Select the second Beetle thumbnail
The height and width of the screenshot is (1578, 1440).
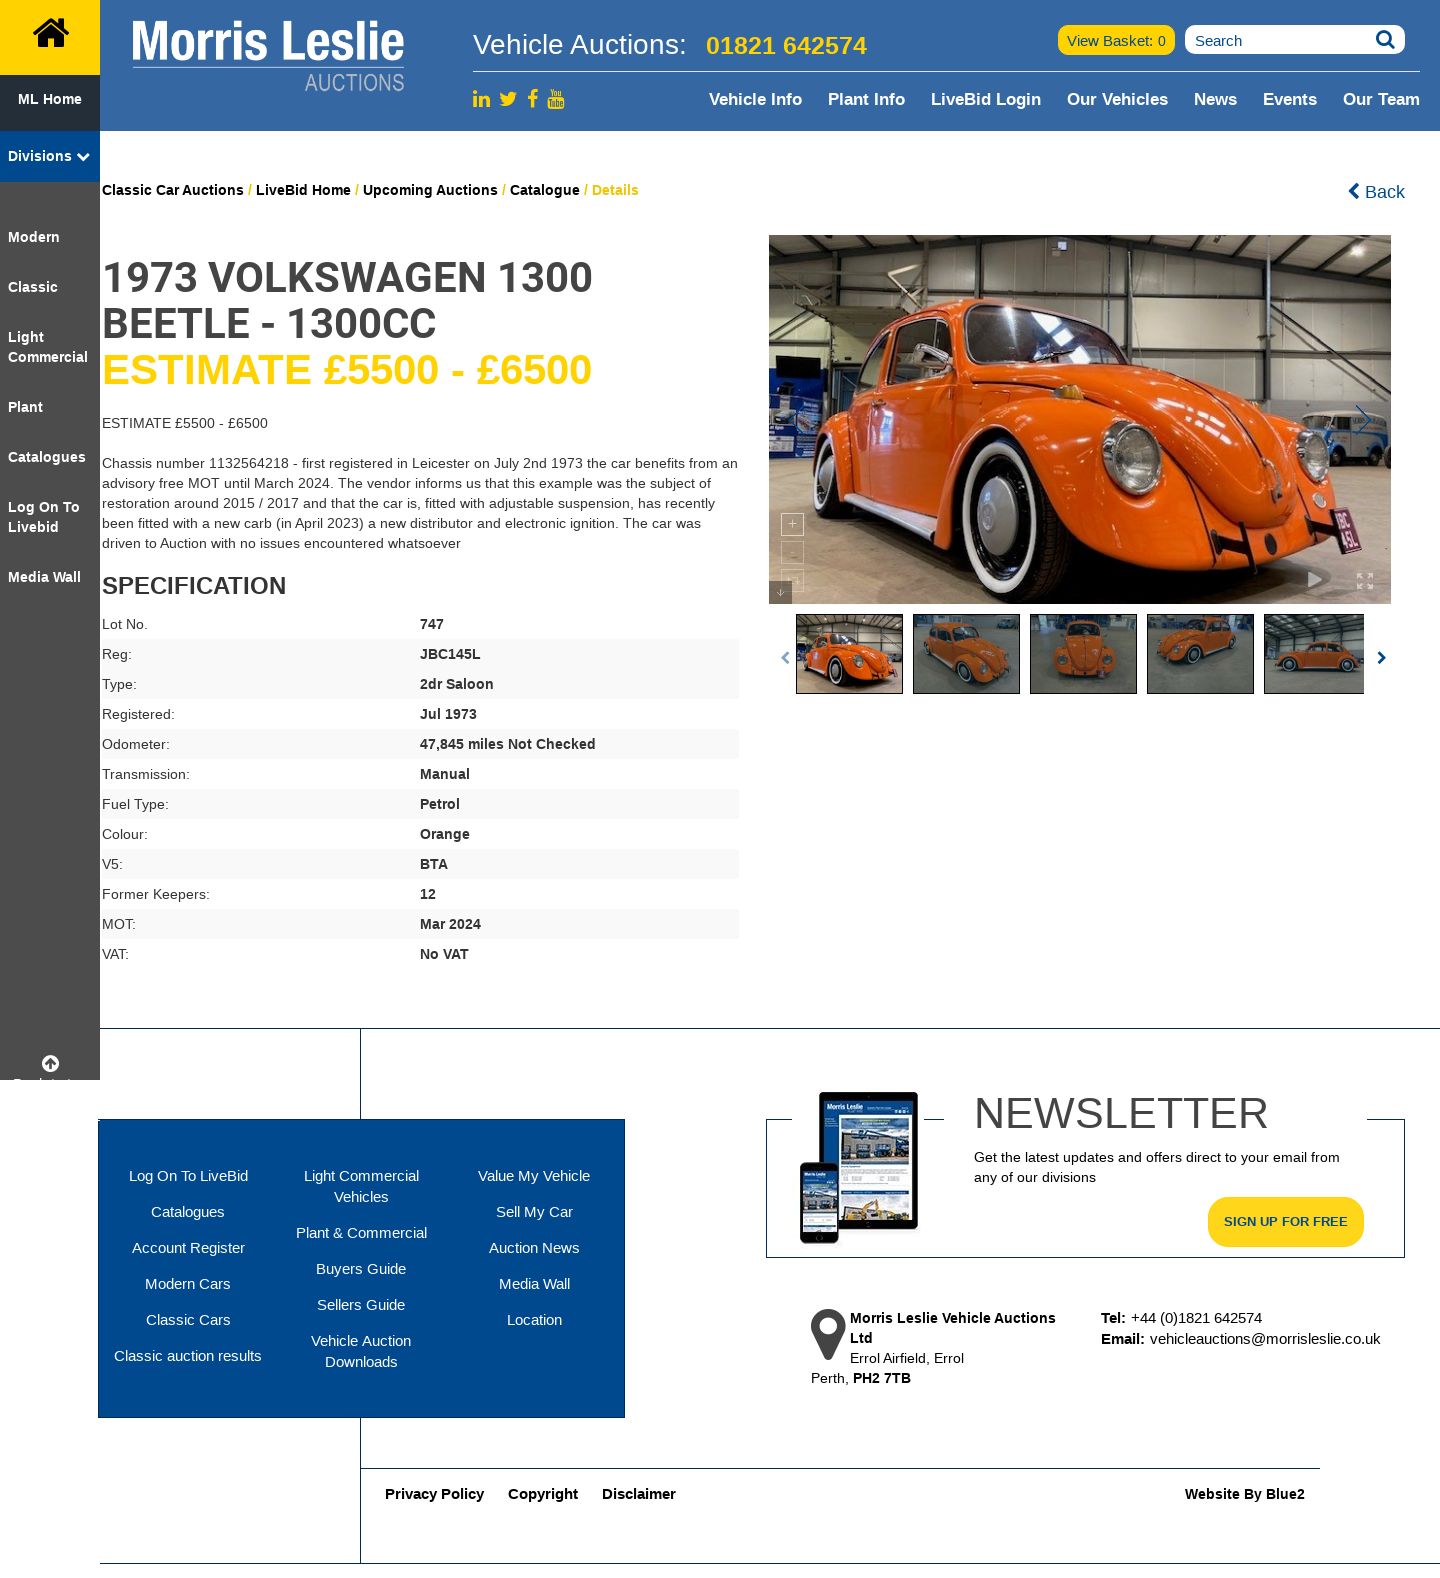click(x=966, y=654)
